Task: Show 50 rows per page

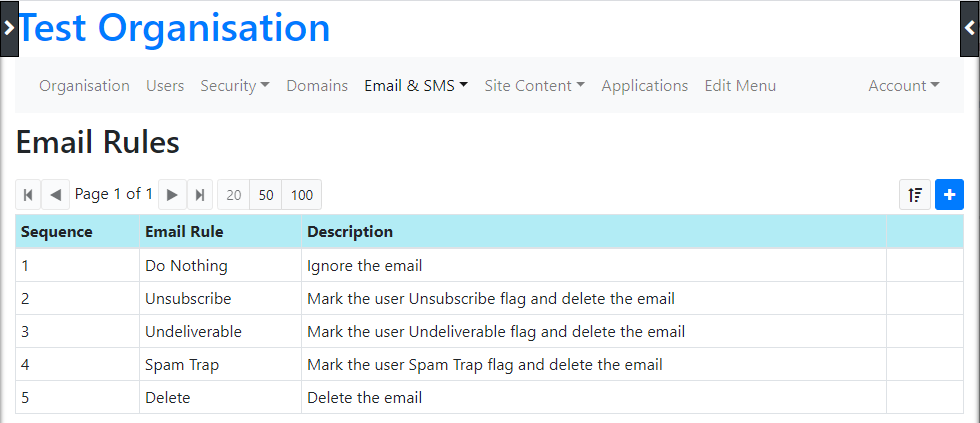Action: point(266,195)
